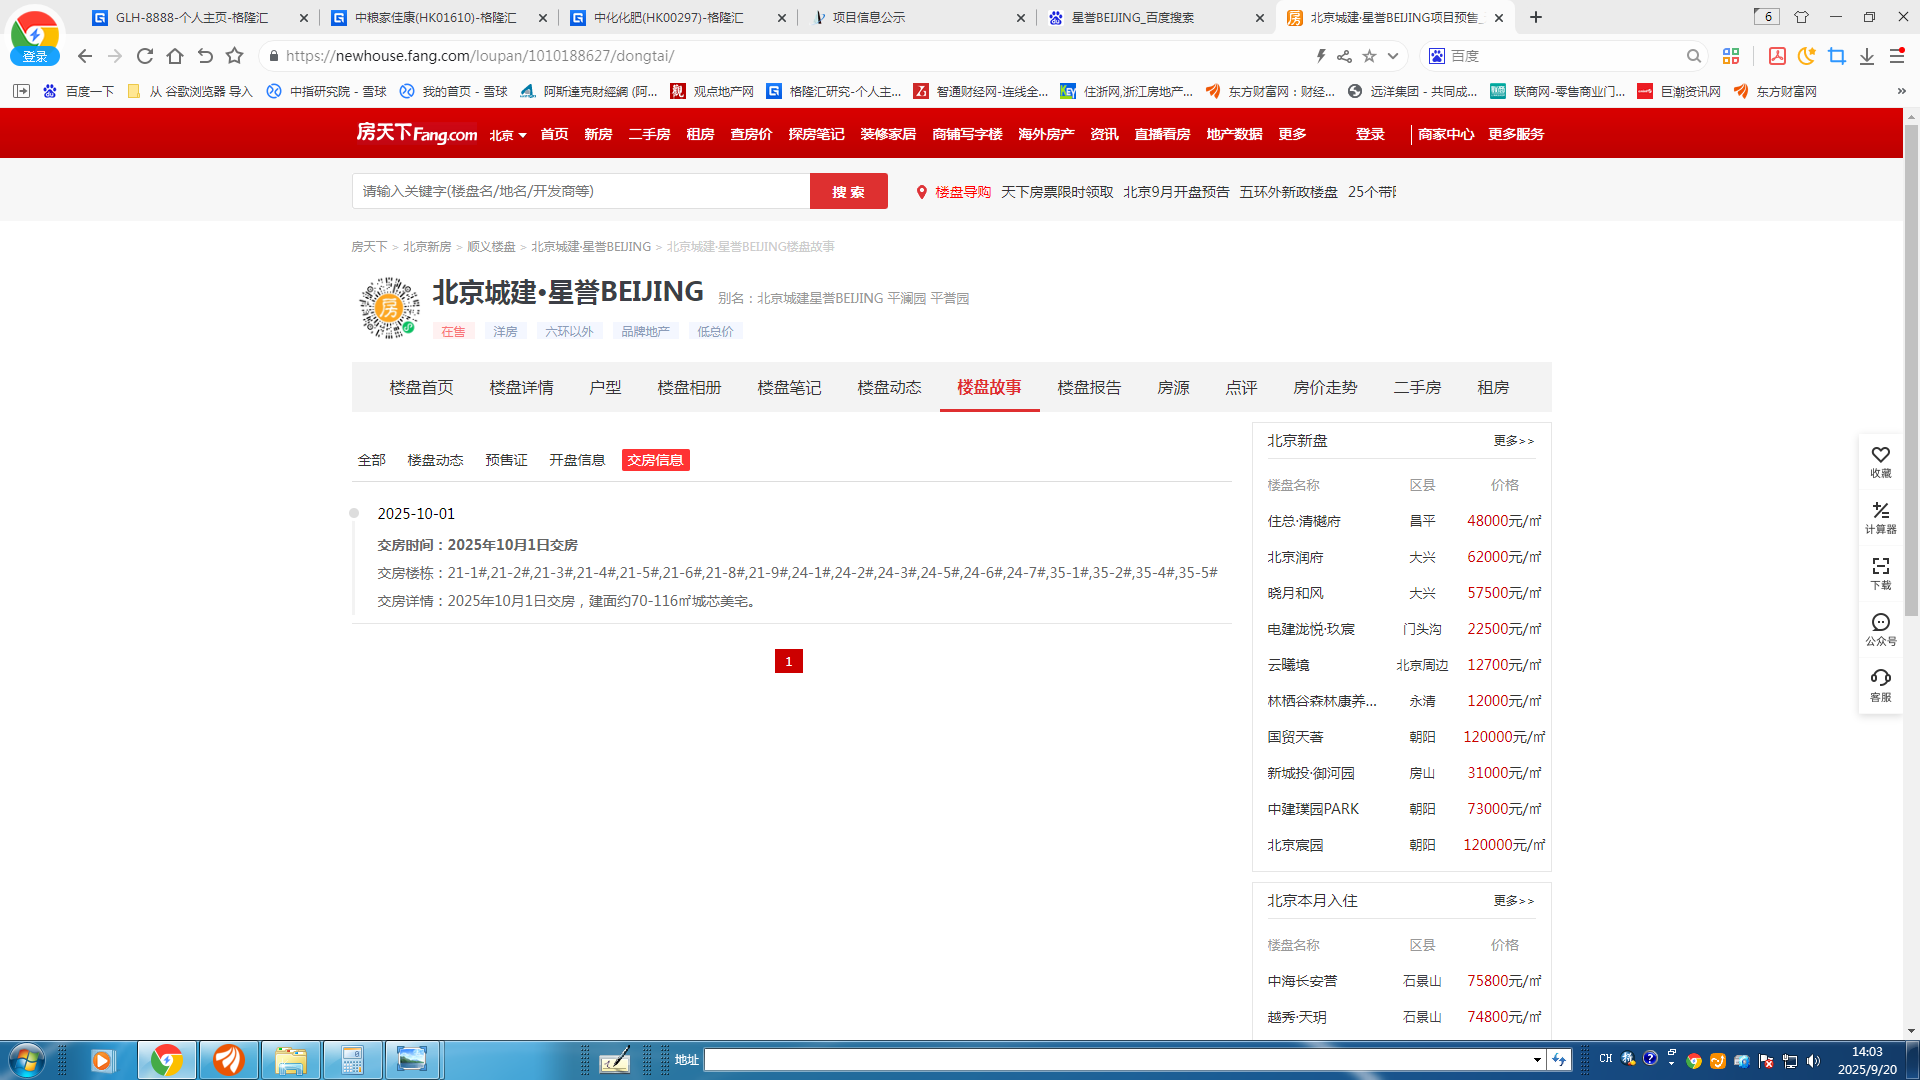Click the browser URL address field
This screenshot has height=1080, width=1920.
[790, 56]
